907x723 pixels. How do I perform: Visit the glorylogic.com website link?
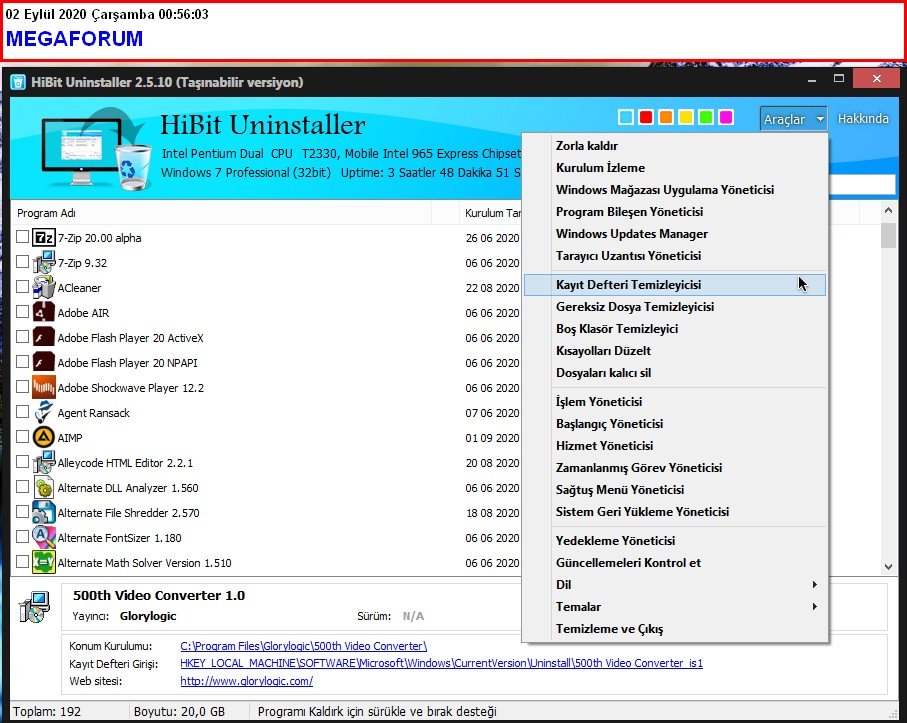pos(246,681)
